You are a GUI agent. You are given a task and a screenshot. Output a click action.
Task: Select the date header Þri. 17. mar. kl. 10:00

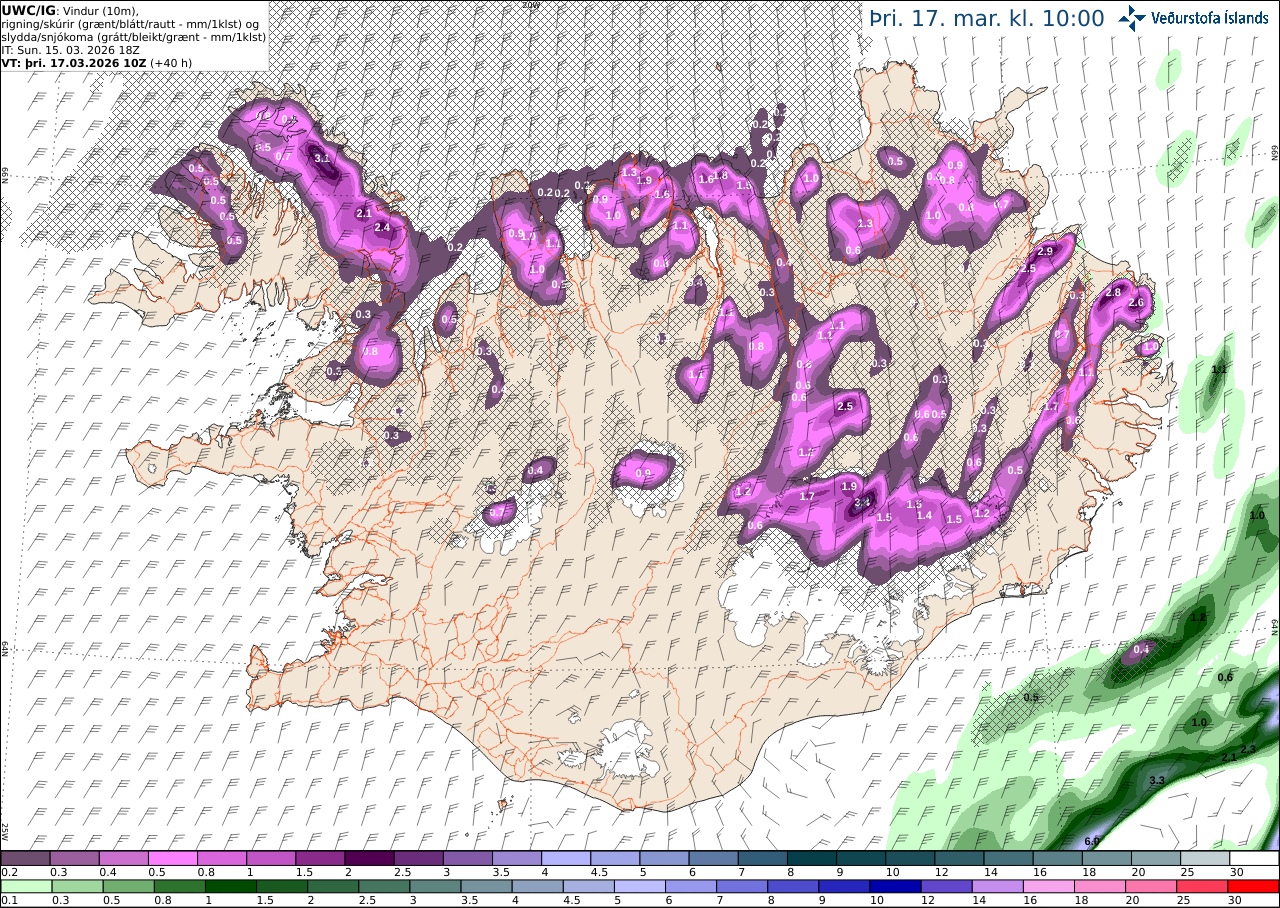[x=986, y=19]
